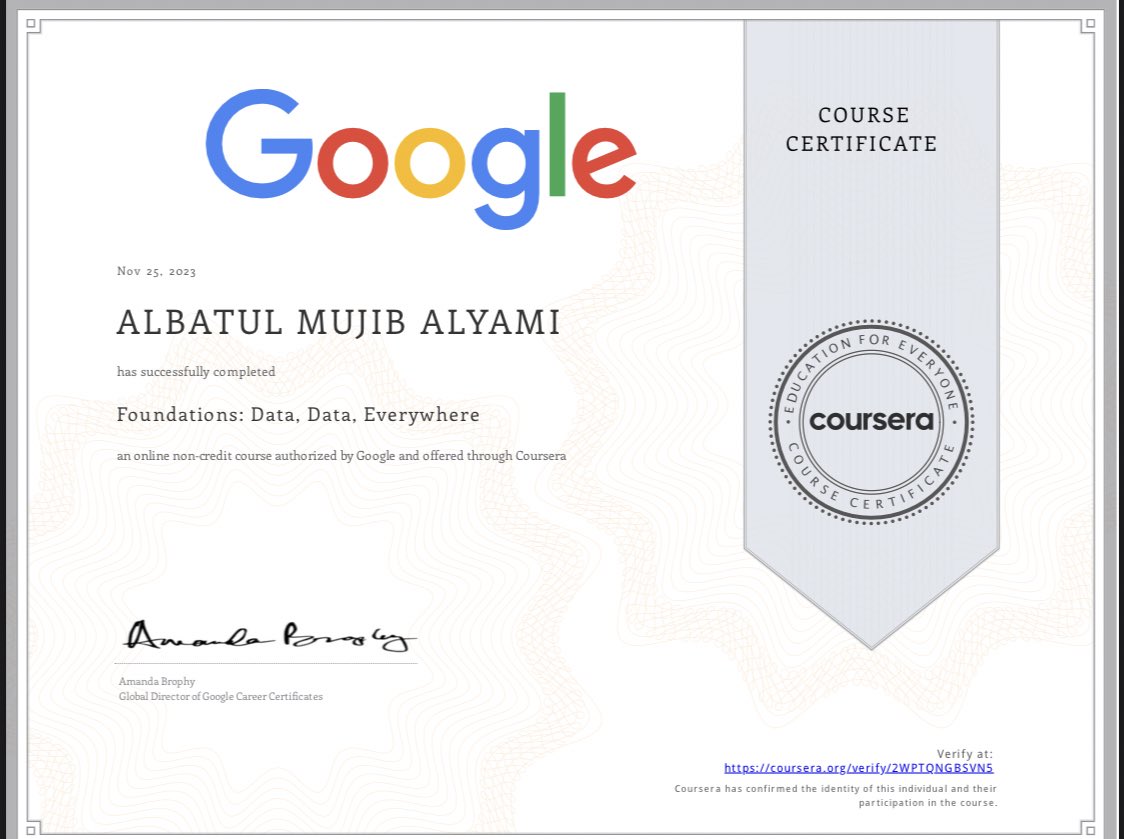
Task: Select the date text Nov 25, 2023
Action: 156,271
